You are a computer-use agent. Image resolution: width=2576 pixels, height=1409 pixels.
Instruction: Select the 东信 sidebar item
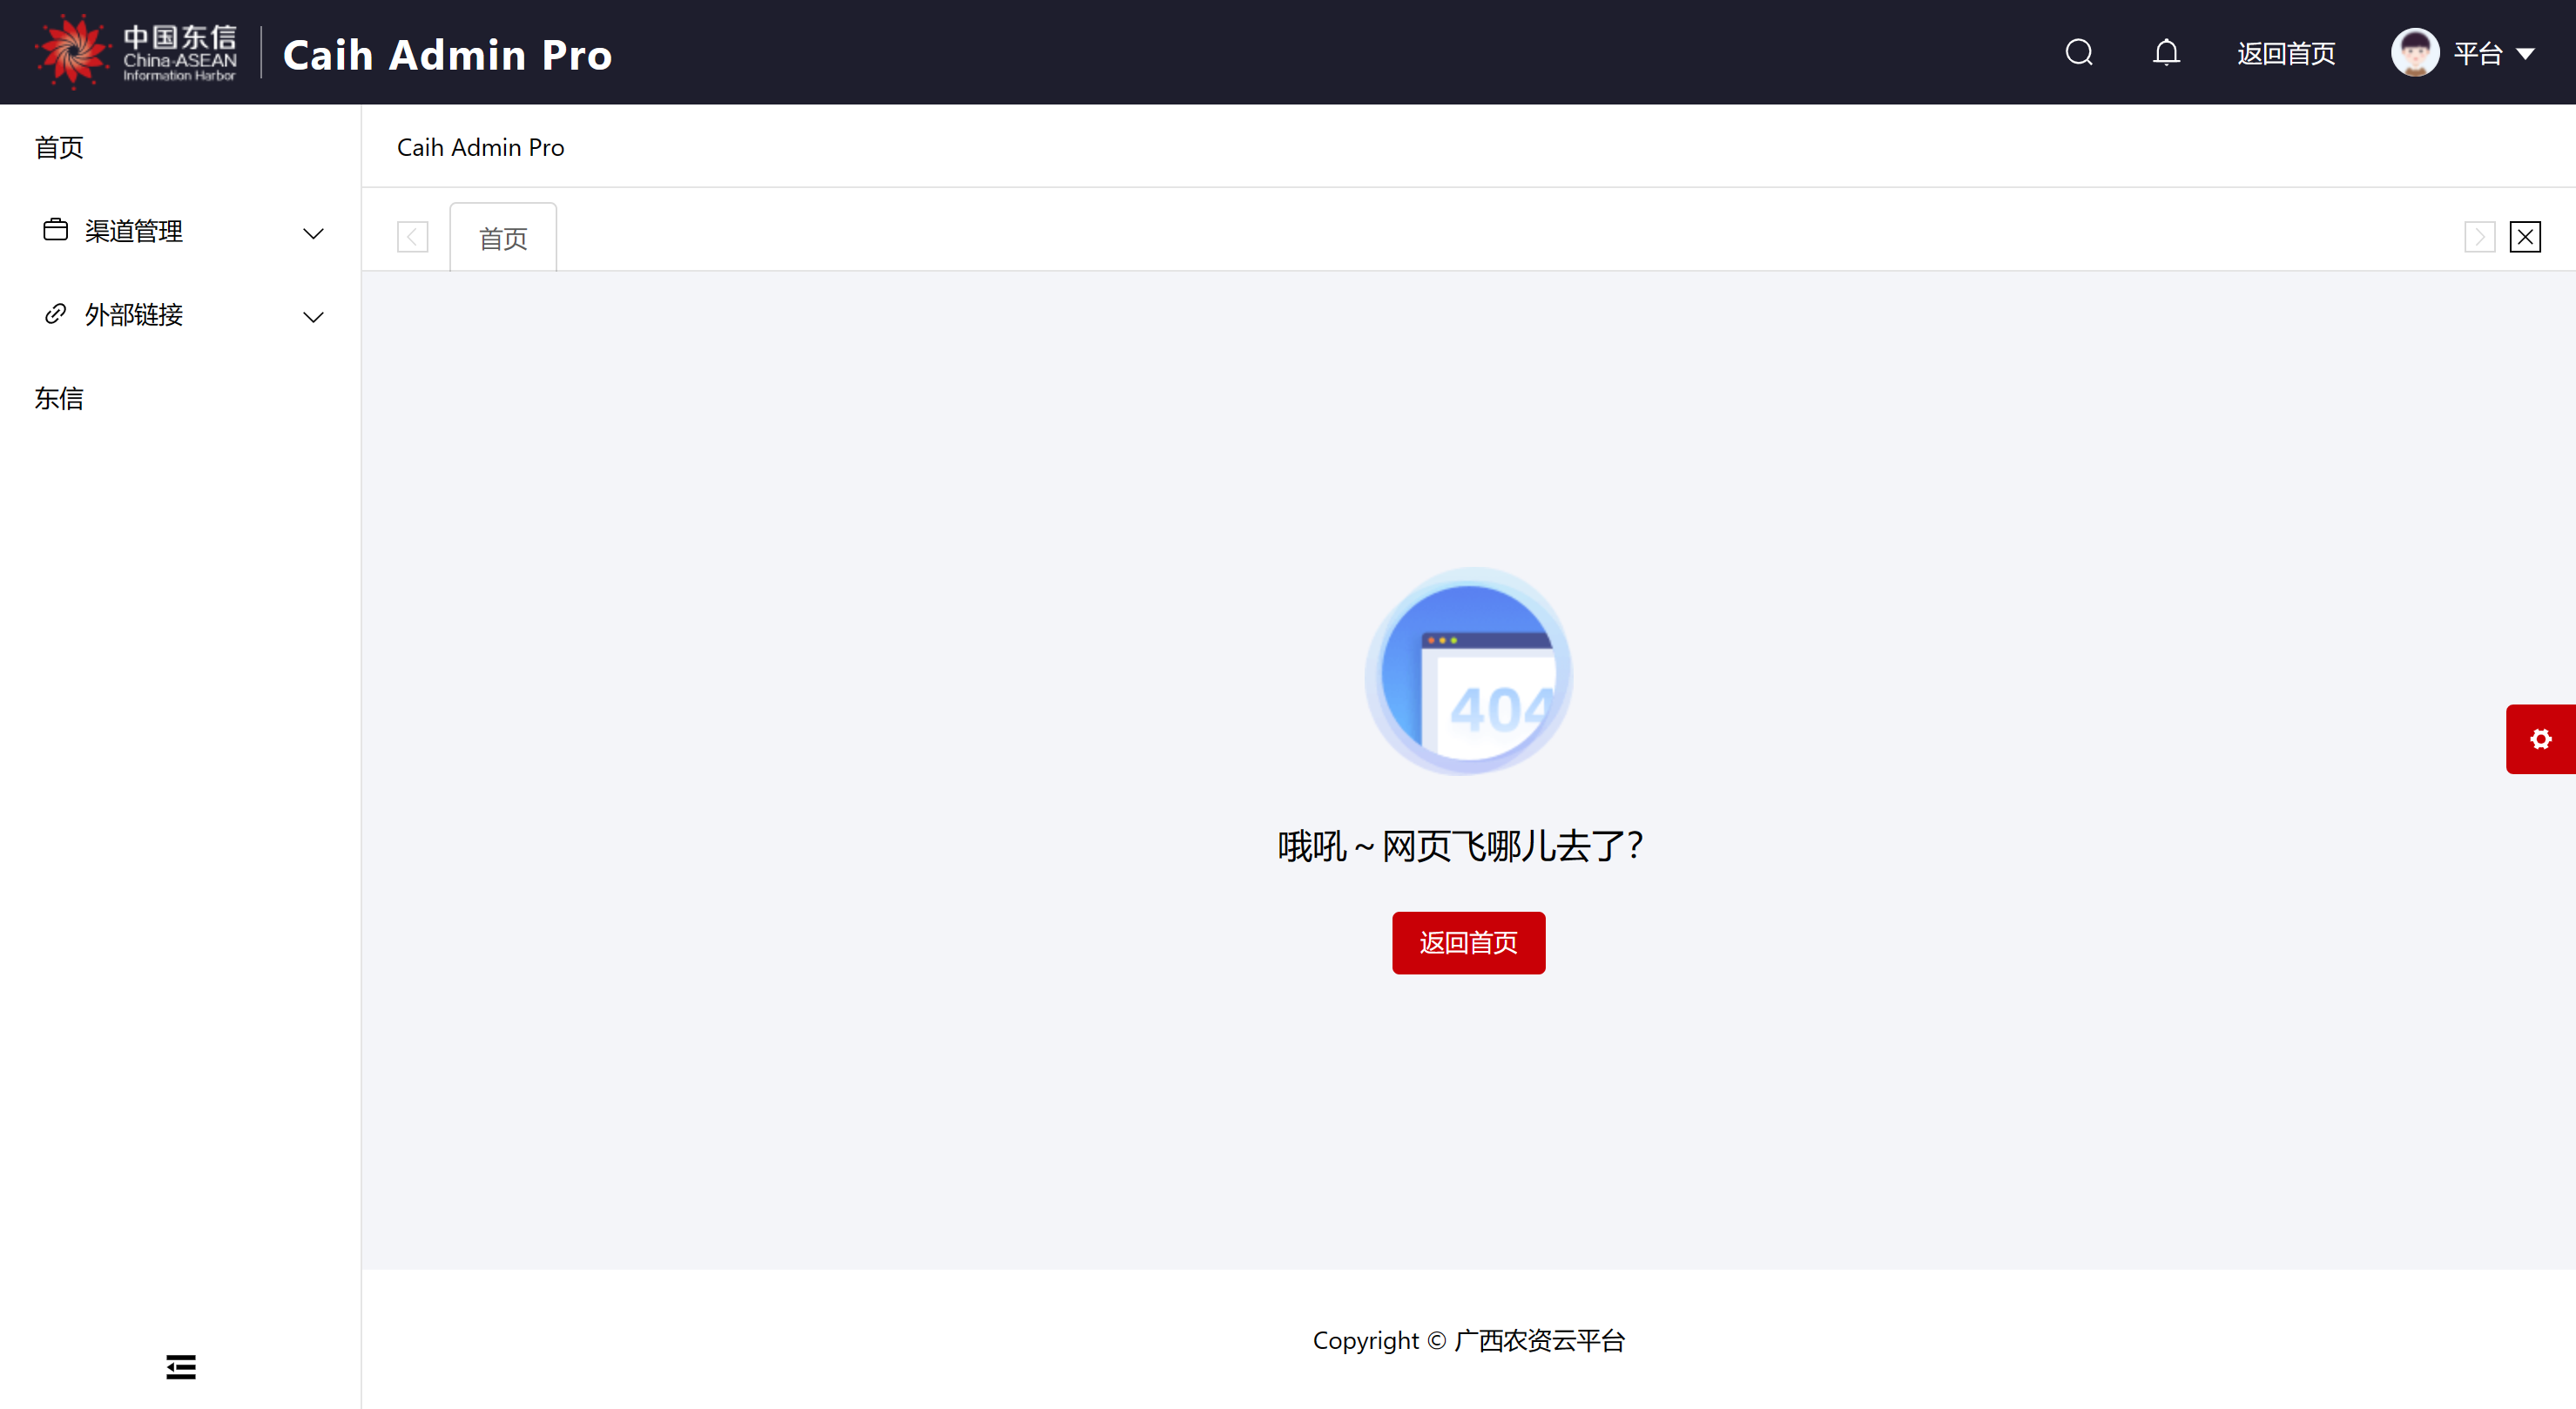tap(59, 398)
